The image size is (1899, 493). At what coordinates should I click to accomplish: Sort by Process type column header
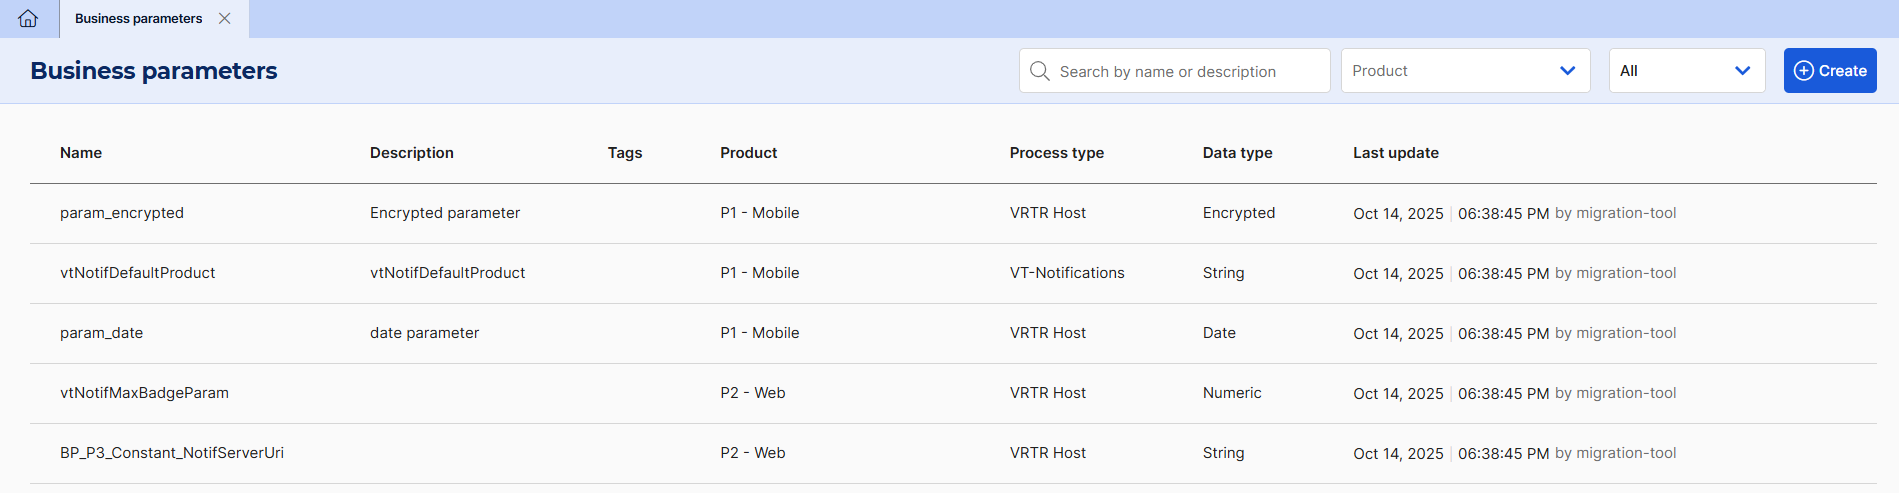[1056, 153]
